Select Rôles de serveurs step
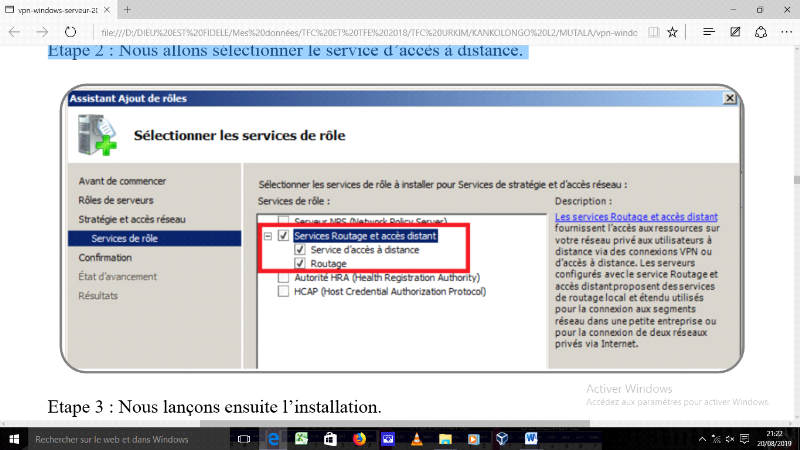The height and width of the screenshot is (450, 800). tap(116, 200)
